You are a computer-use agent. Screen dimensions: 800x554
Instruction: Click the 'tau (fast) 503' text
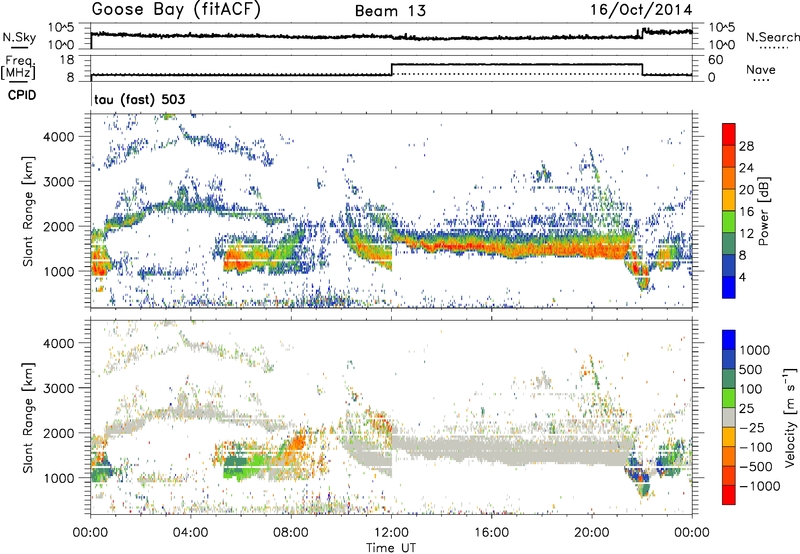(x=140, y=99)
